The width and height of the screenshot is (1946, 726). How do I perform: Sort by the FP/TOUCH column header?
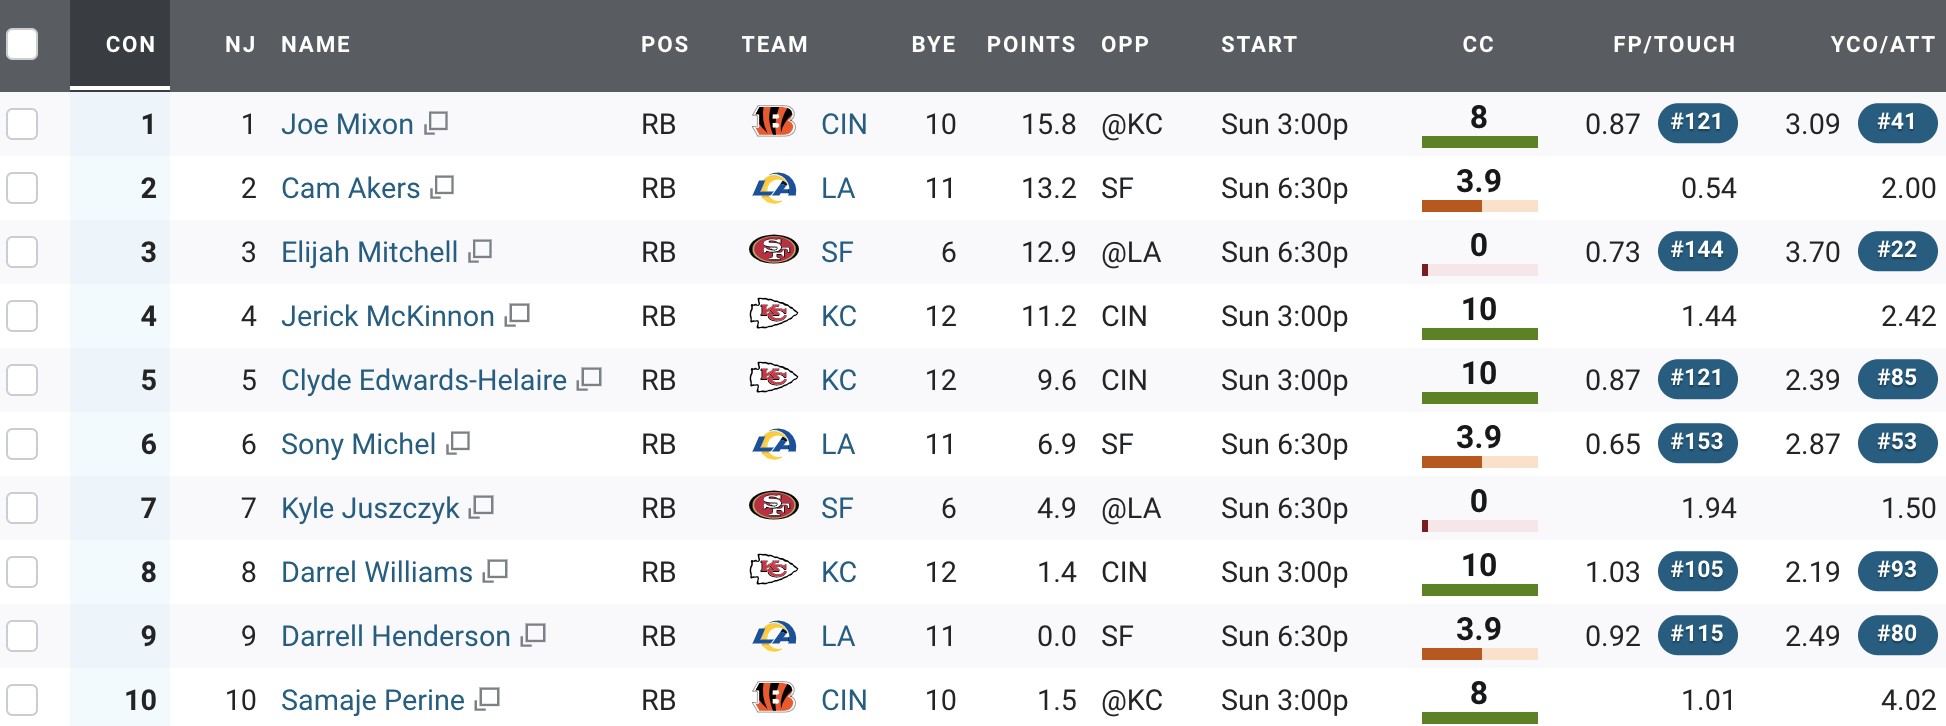[x=1674, y=44]
